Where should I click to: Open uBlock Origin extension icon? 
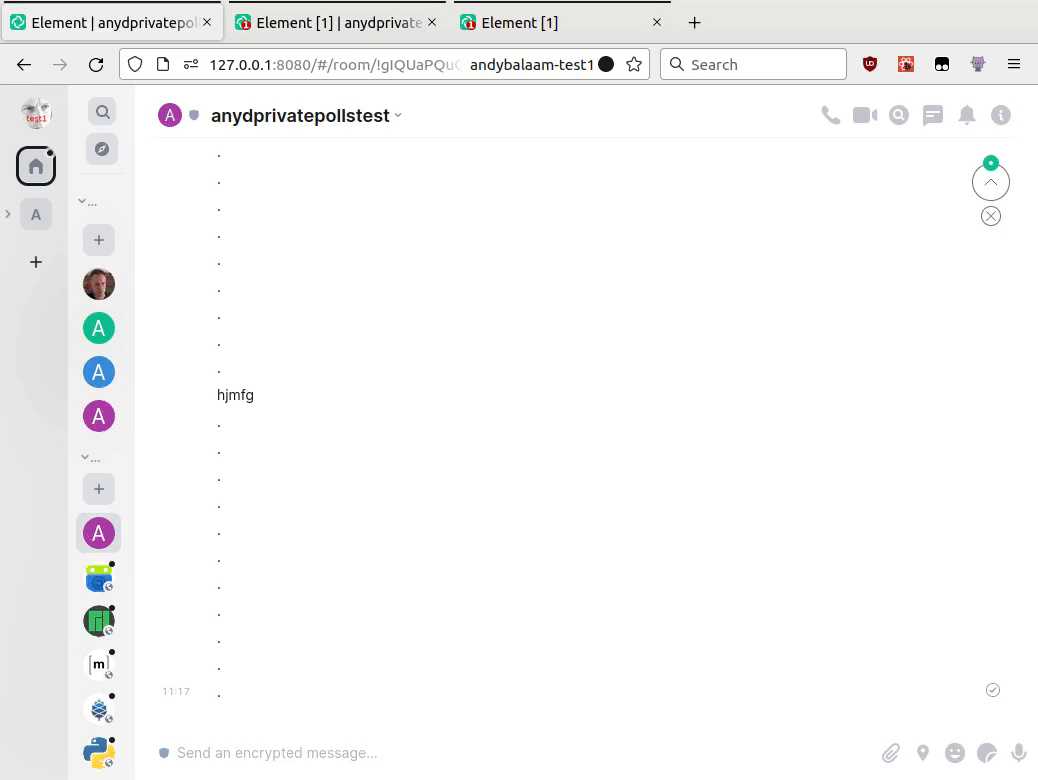coord(870,64)
